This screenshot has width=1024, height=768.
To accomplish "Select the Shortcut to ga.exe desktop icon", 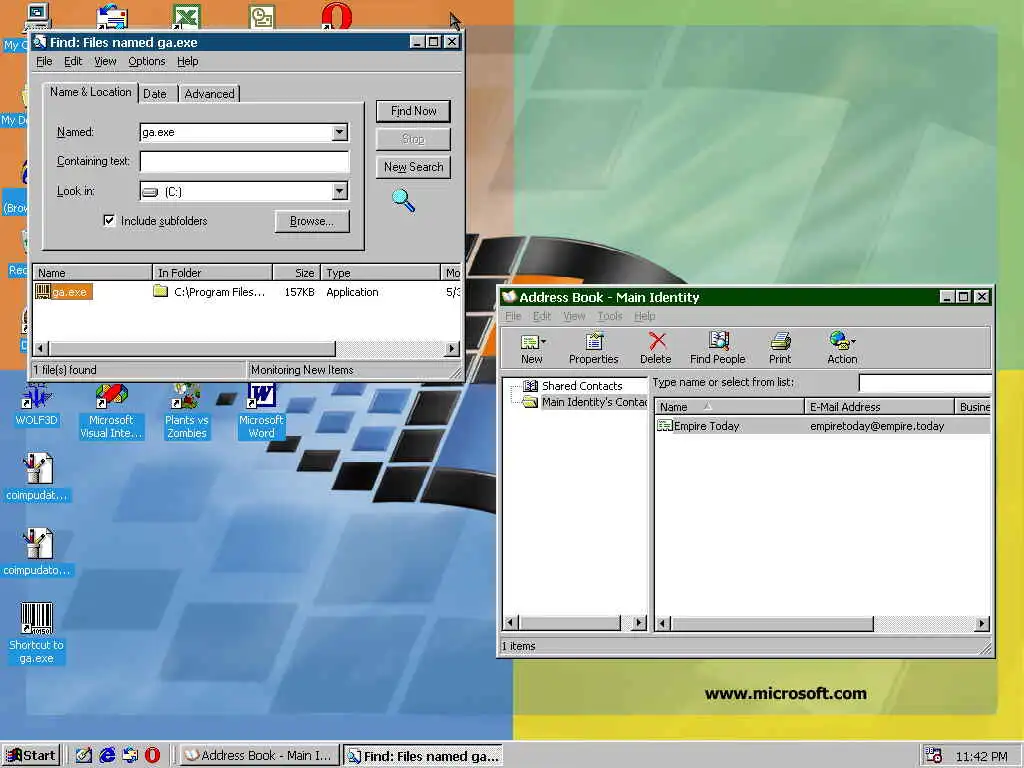I will pyautogui.click(x=37, y=633).
